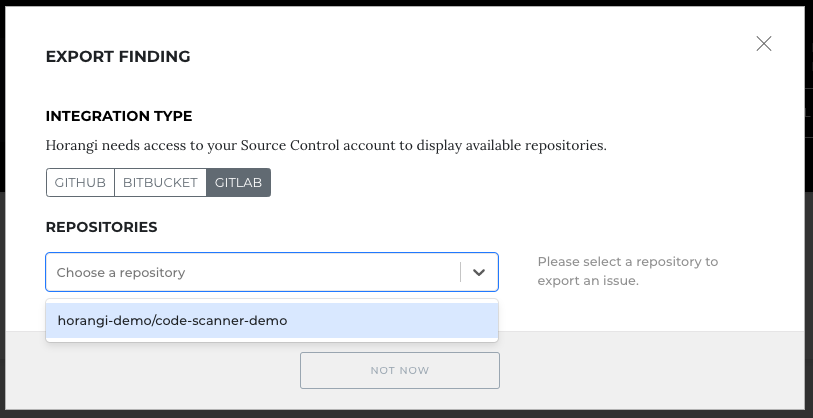Screen dimensions: 813x418
Task: Click the 'Please select a repository' hint
Action: click(627, 271)
